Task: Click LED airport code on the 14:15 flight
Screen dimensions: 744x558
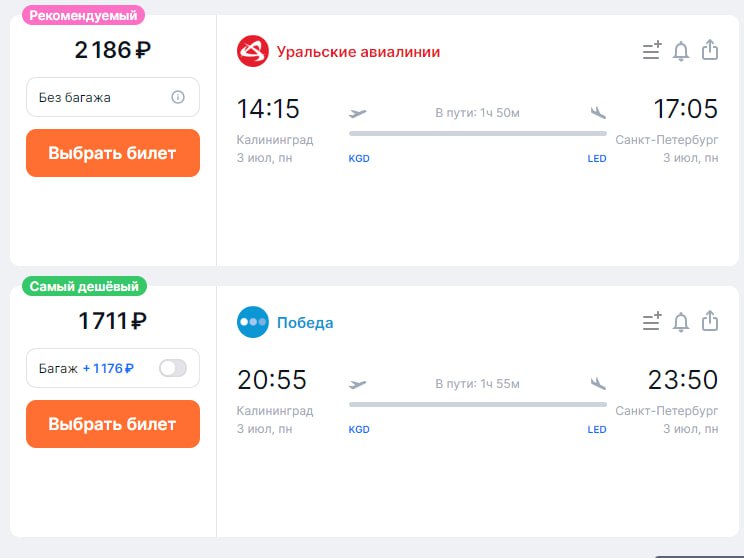Action: tap(596, 159)
